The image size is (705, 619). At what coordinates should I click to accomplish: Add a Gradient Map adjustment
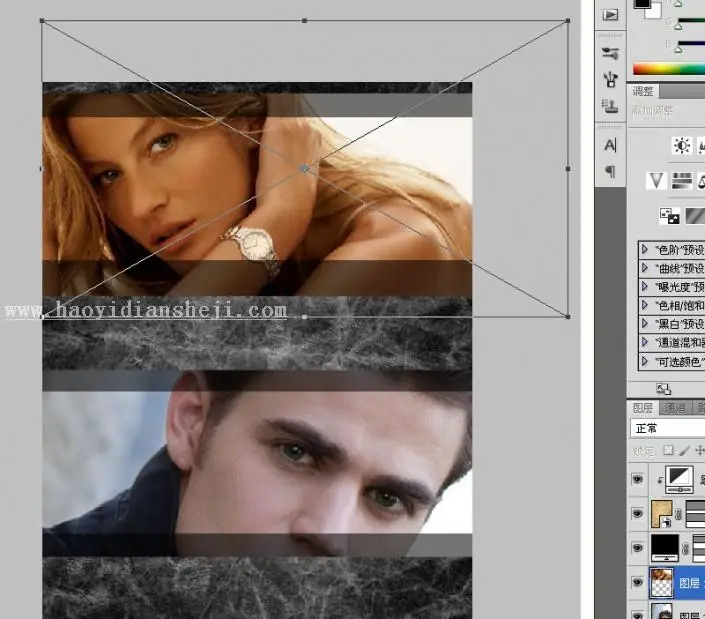tap(695, 216)
